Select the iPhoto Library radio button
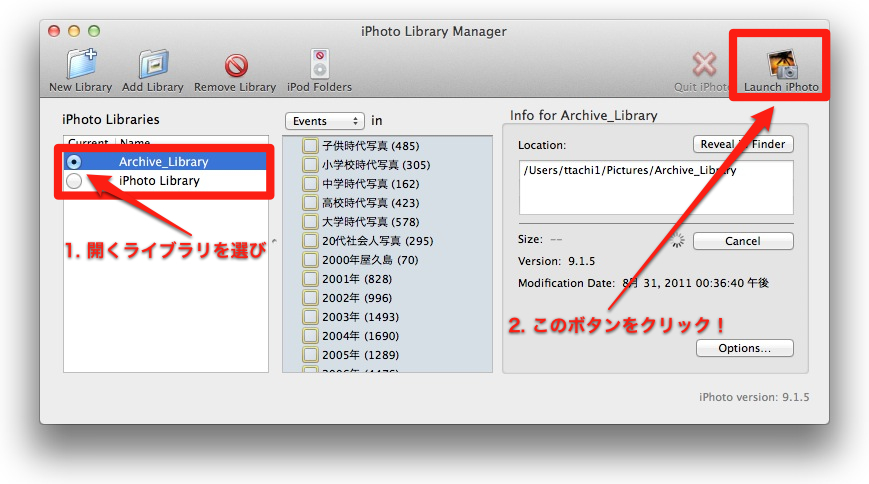 click(74, 181)
